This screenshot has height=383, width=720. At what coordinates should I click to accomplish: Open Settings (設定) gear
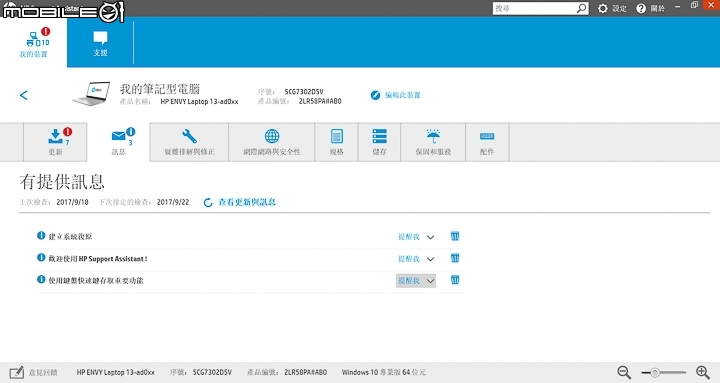[x=612, y=8]
